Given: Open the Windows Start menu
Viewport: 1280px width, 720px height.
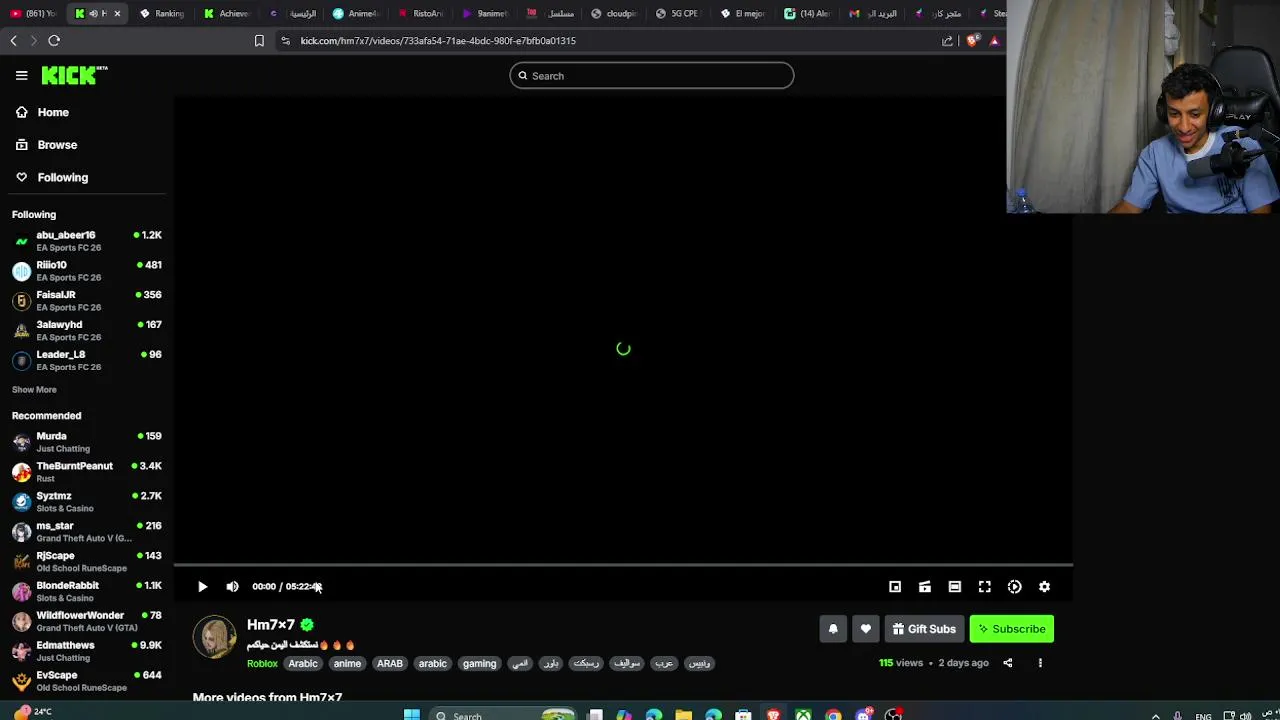Looking at the screenshot, I should (411, 715).
